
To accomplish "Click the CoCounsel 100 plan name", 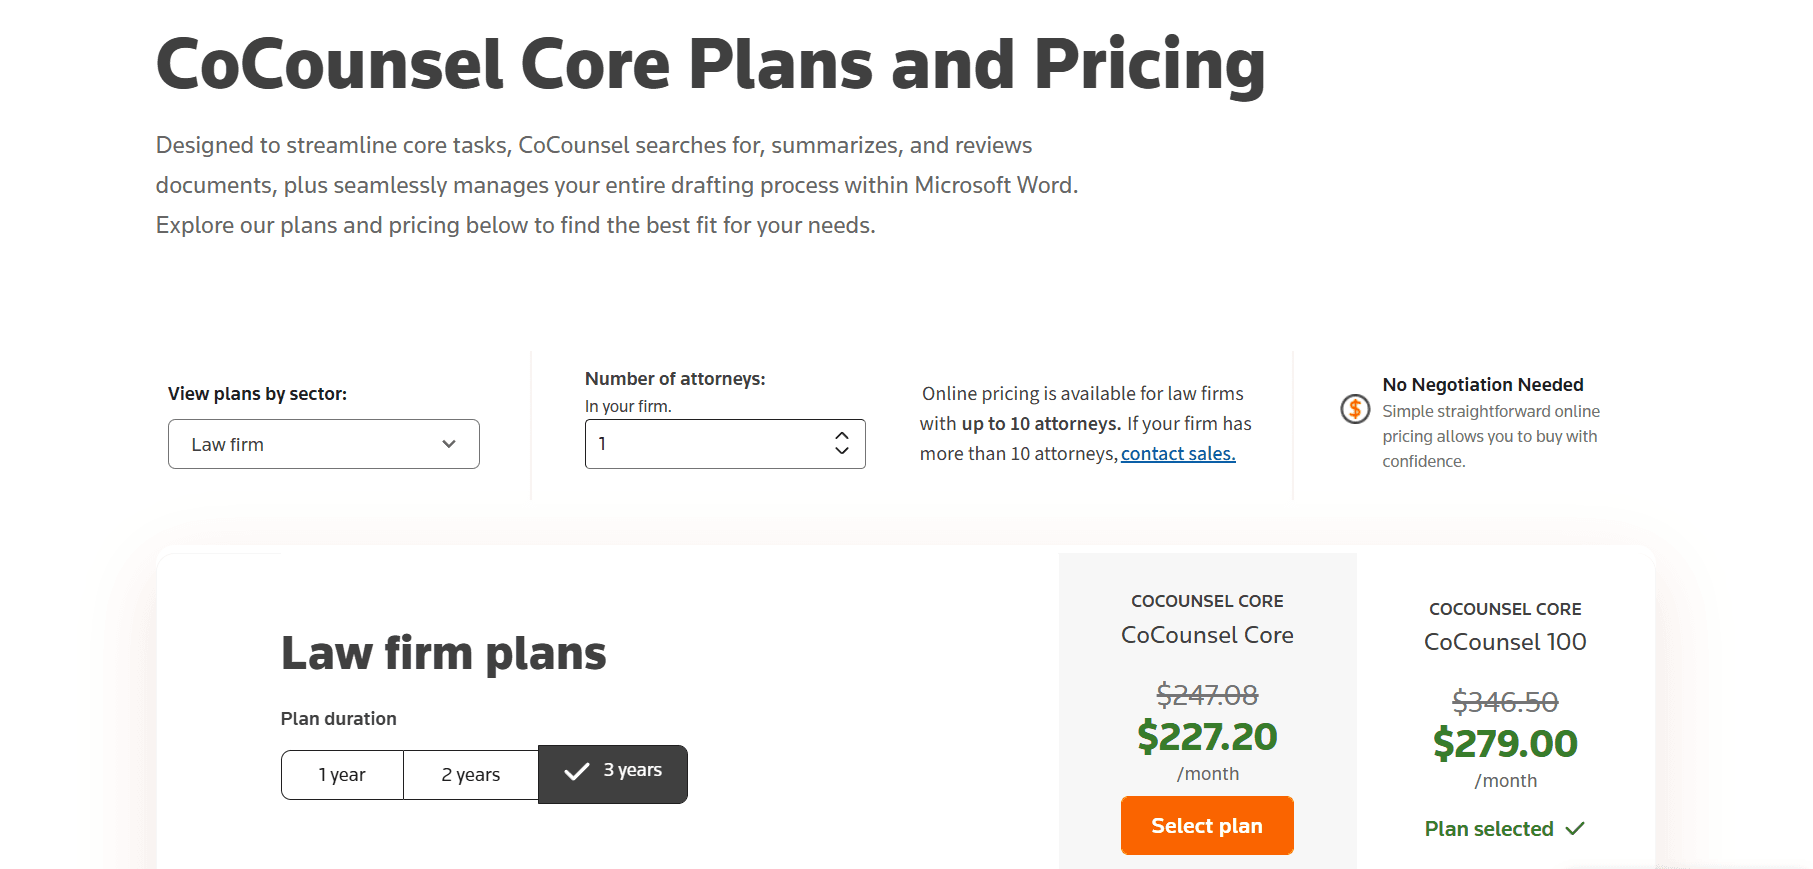I will click(x=1505, y=642).
